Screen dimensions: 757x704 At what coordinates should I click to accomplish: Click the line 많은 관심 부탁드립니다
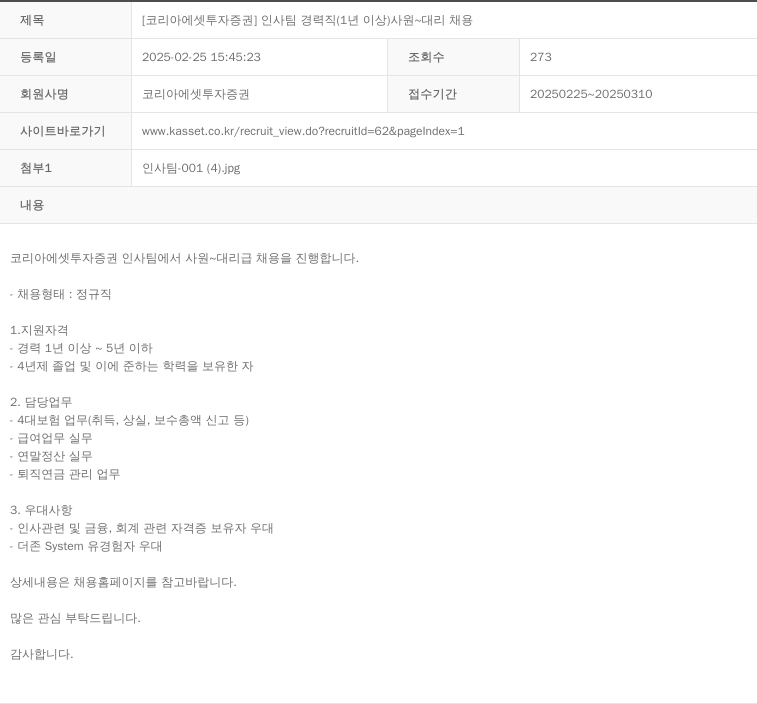75,618
